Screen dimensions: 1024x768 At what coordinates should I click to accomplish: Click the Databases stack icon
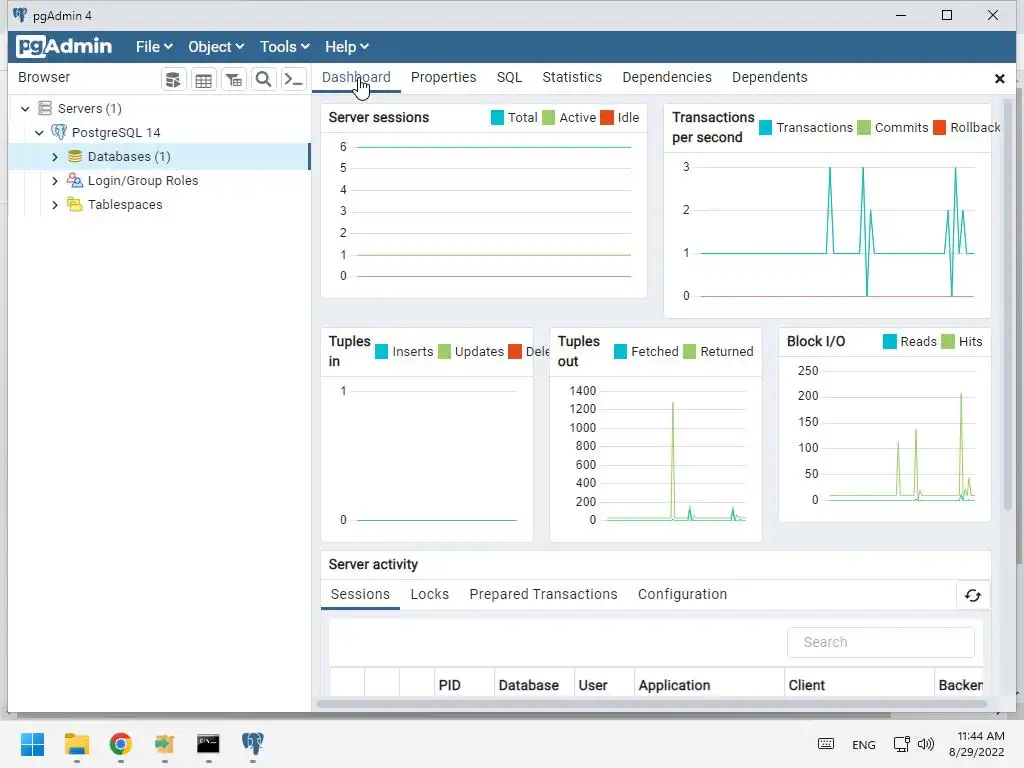75,156
